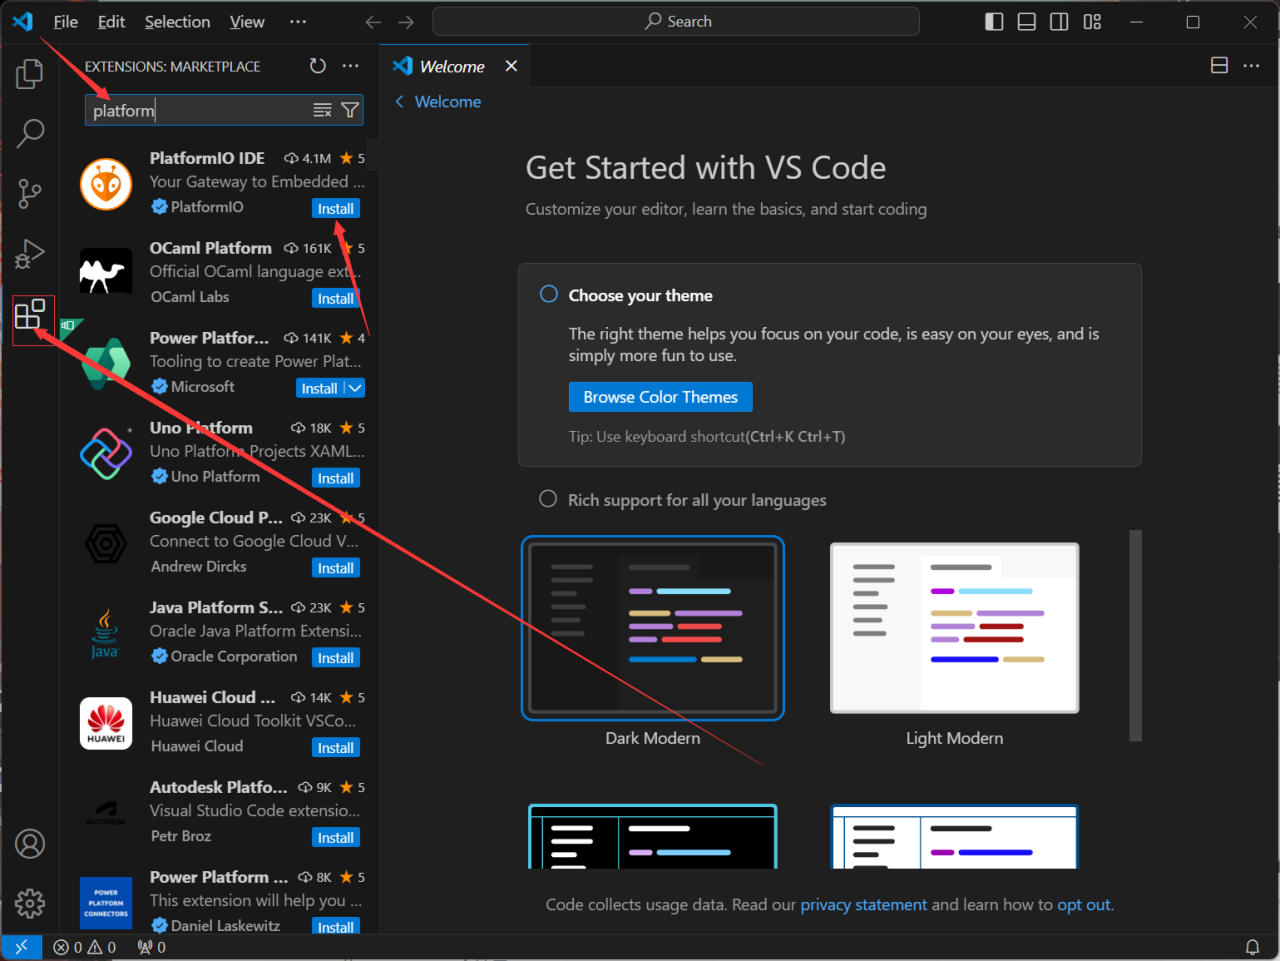1280x961 pixels.
Task: Toggle the bottom panel layout icon
Action: (1027, 22)
